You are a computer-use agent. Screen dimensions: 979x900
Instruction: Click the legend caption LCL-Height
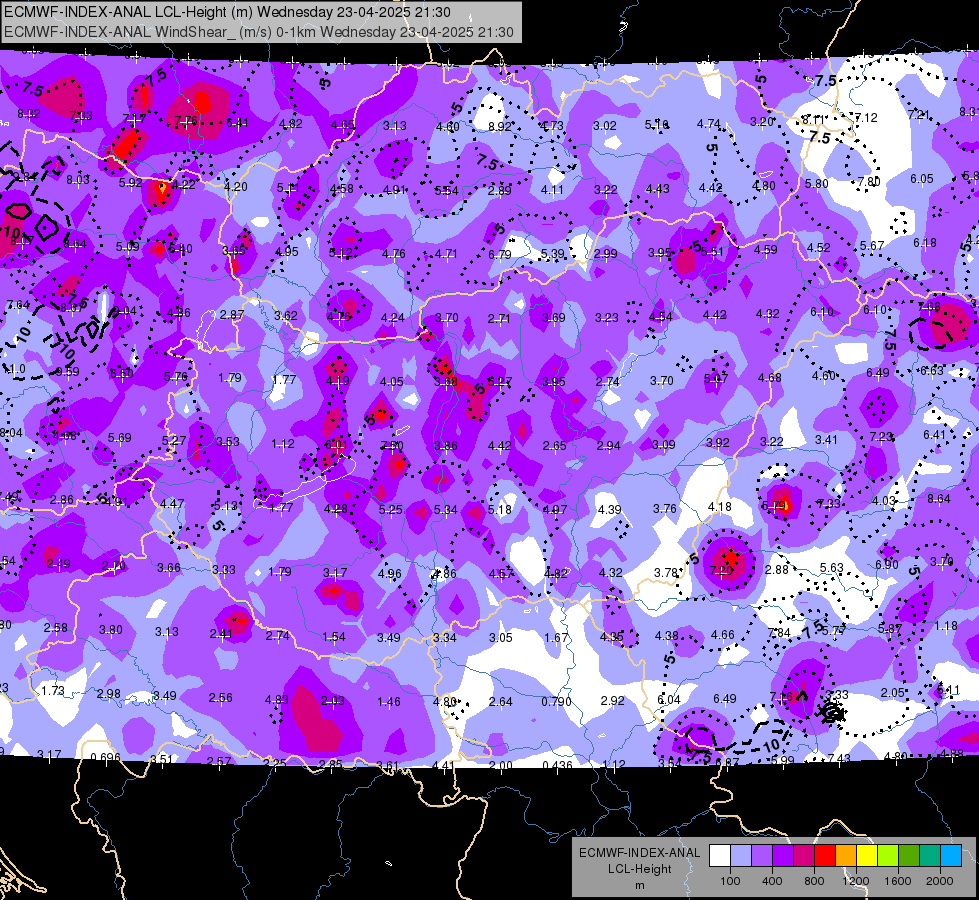coord(640,869)
